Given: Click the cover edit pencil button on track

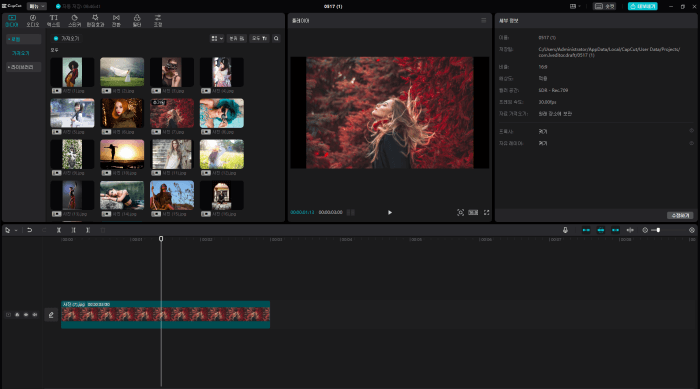Looking at the screenshot, I should click(x=51, y=315).
